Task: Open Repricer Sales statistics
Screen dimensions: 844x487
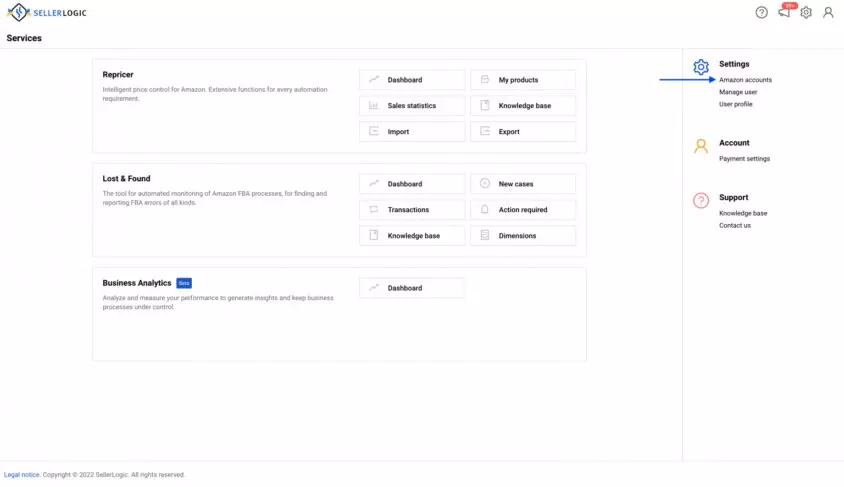Action: [x=412, y=105]
